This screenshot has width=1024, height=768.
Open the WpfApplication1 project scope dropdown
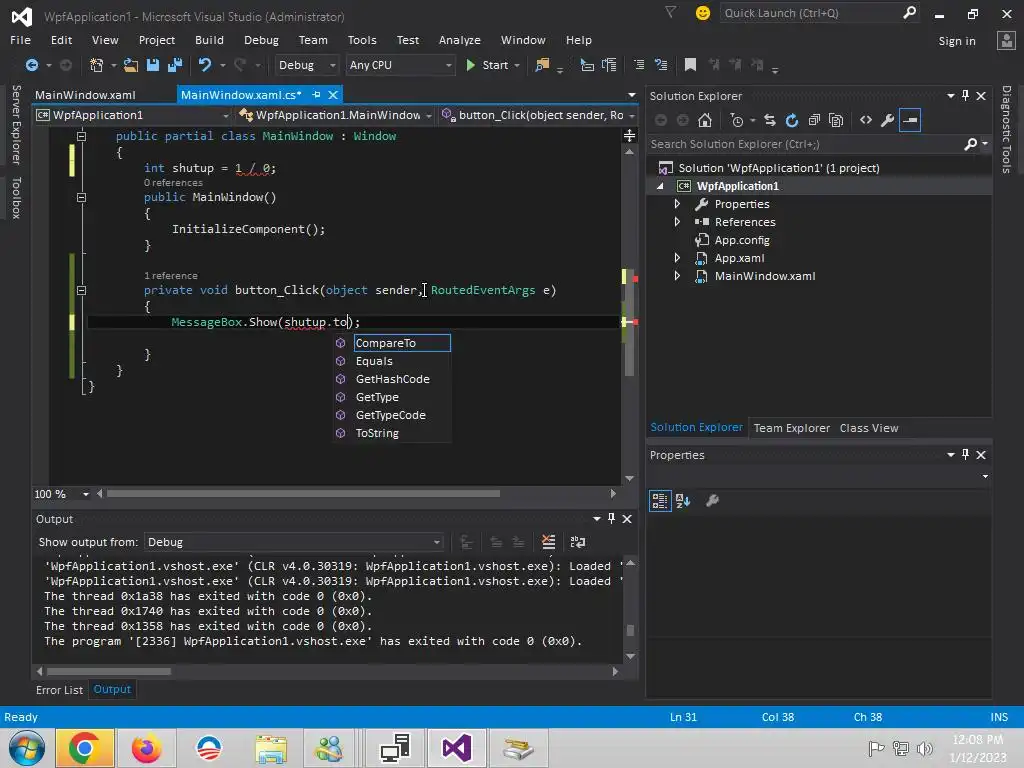(133, 115)
